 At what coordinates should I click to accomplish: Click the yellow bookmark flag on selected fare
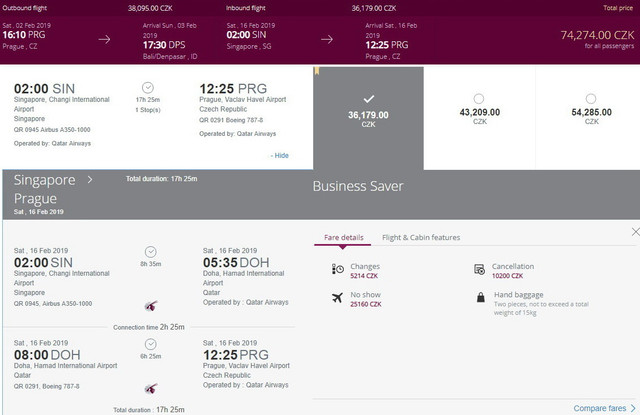click(x=317, y=71)
